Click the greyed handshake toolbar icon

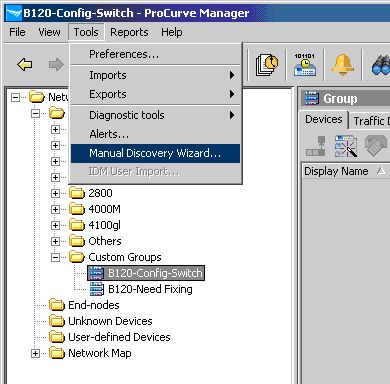click(x=376, y=145)
